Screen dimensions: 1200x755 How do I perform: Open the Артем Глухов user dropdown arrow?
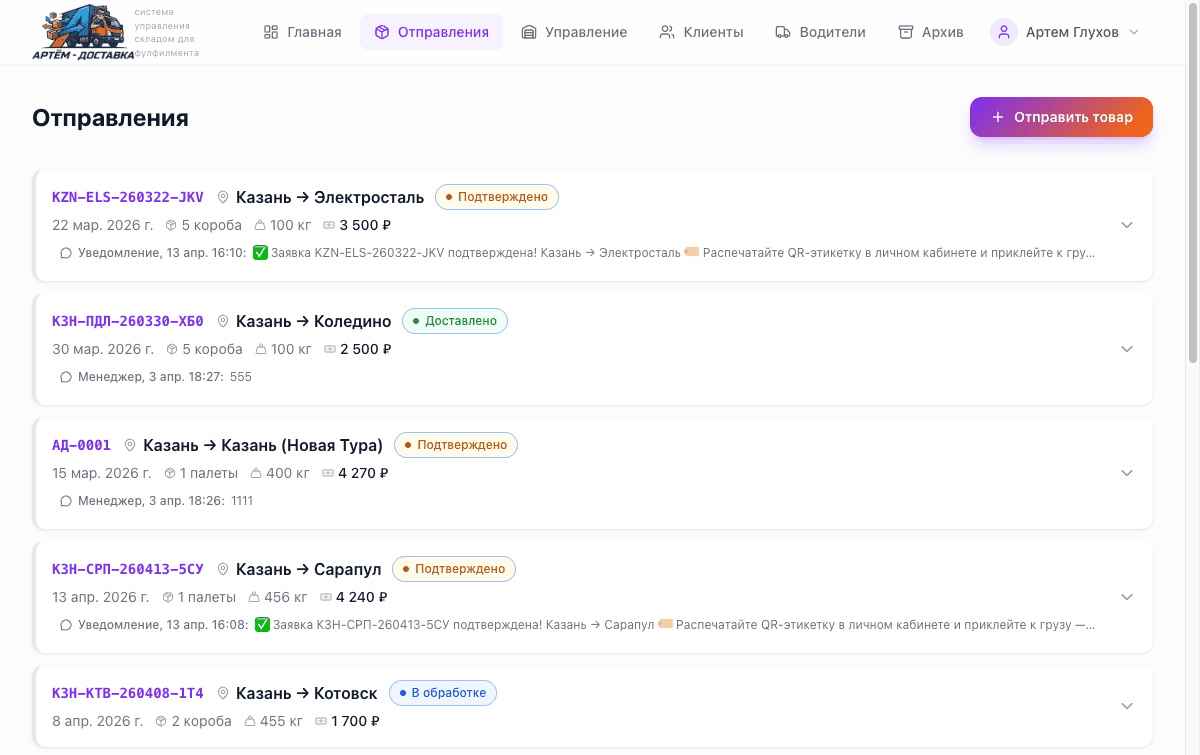tap(1134, 32)
